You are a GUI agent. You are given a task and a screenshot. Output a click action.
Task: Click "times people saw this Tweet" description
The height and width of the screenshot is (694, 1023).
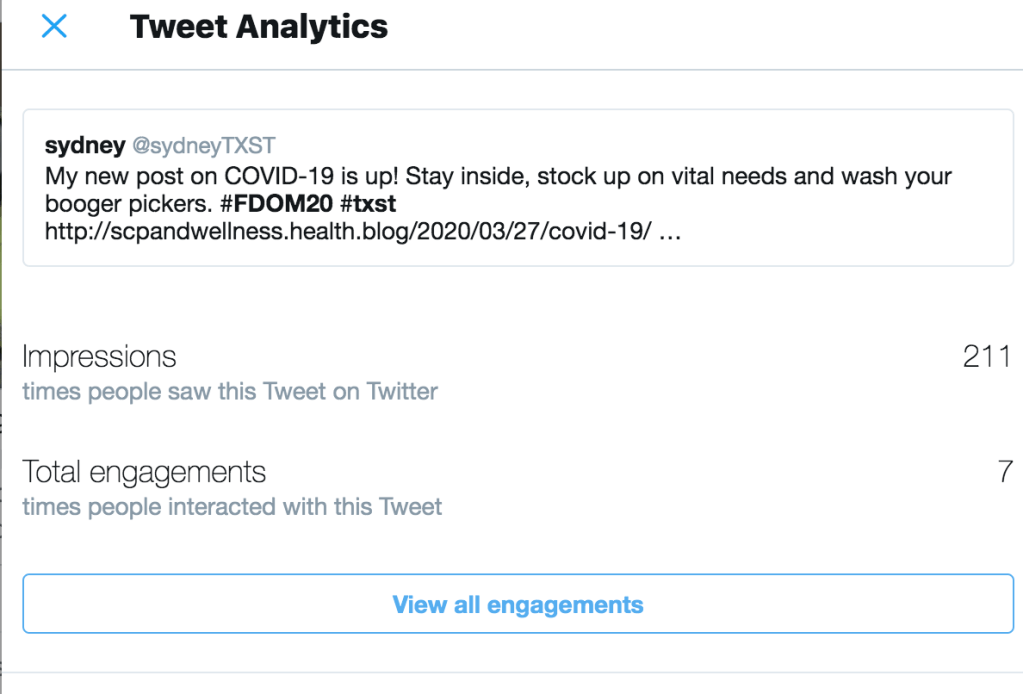point(230,392)
